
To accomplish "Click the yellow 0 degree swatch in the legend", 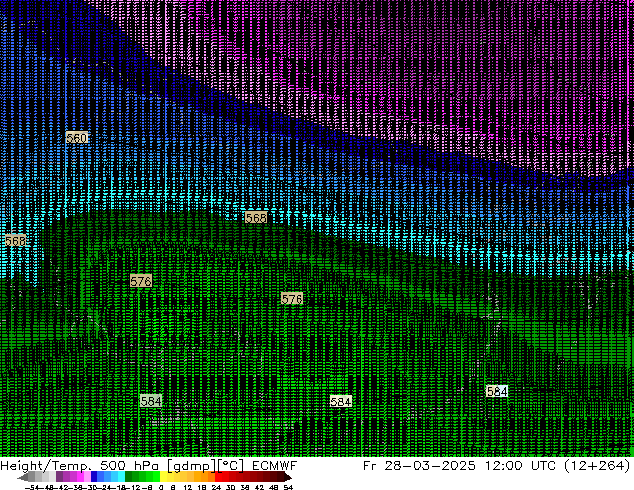I will point(163,477).
